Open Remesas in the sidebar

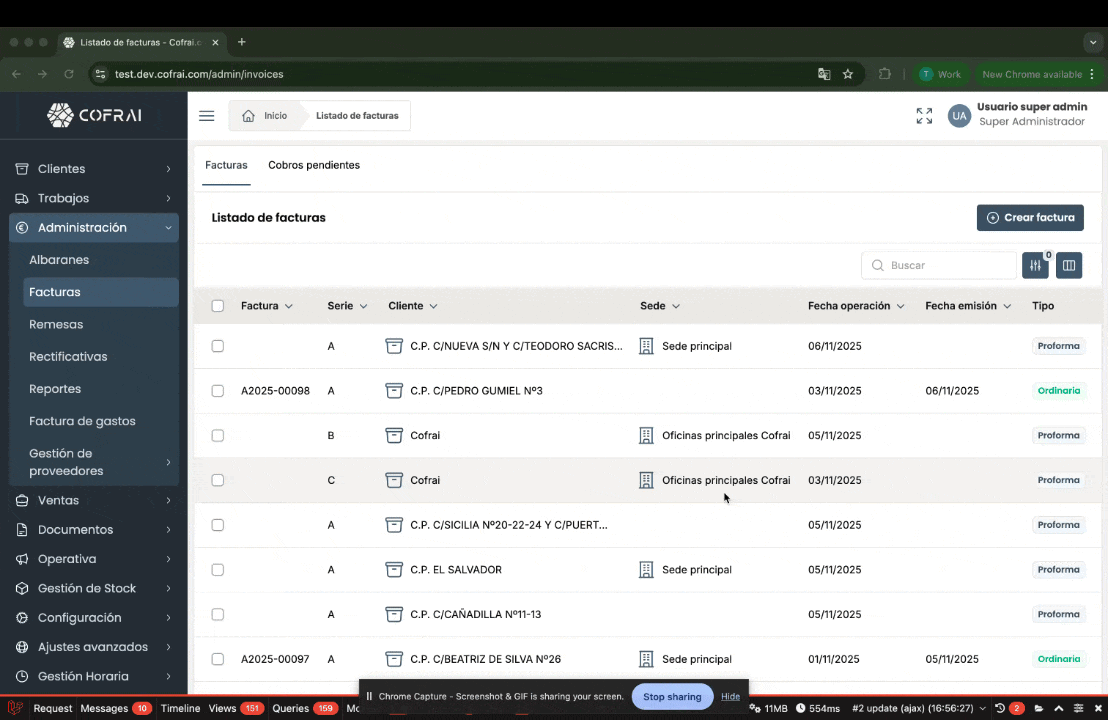(56, 324)
